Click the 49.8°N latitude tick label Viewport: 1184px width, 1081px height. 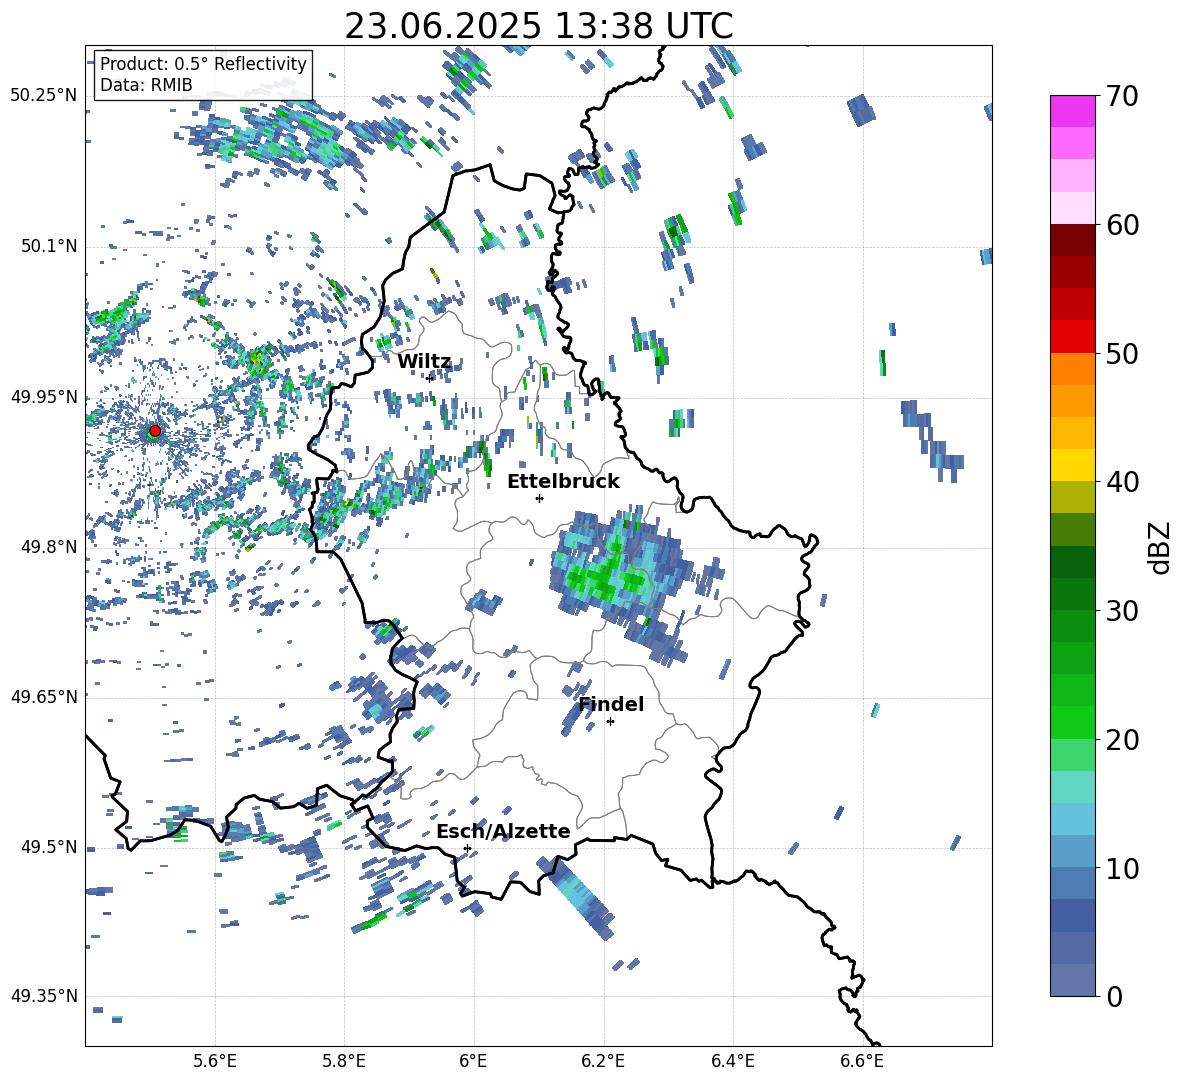coord(49,547)
